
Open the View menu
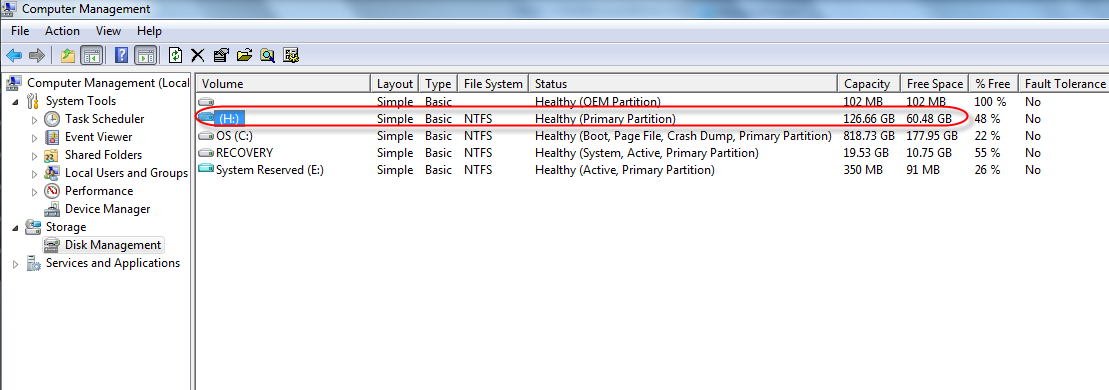pos(108,31)
